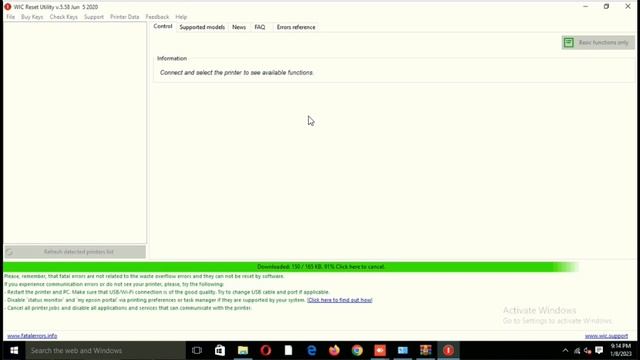This screenshot has height=360, width=640.
Task: Select the WIC Reset Utility taskbar icon
Action: 448,351
